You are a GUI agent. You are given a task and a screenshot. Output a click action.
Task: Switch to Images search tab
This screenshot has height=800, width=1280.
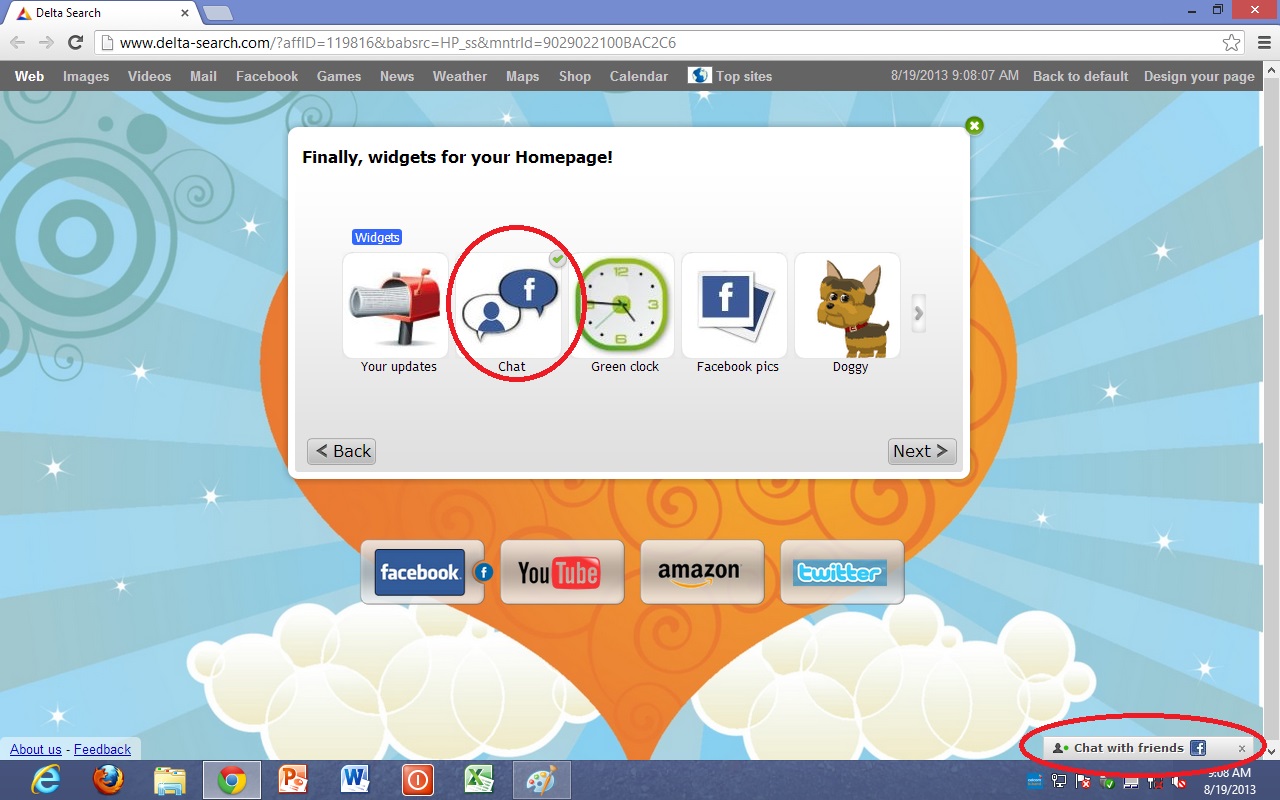coord(86,76)
